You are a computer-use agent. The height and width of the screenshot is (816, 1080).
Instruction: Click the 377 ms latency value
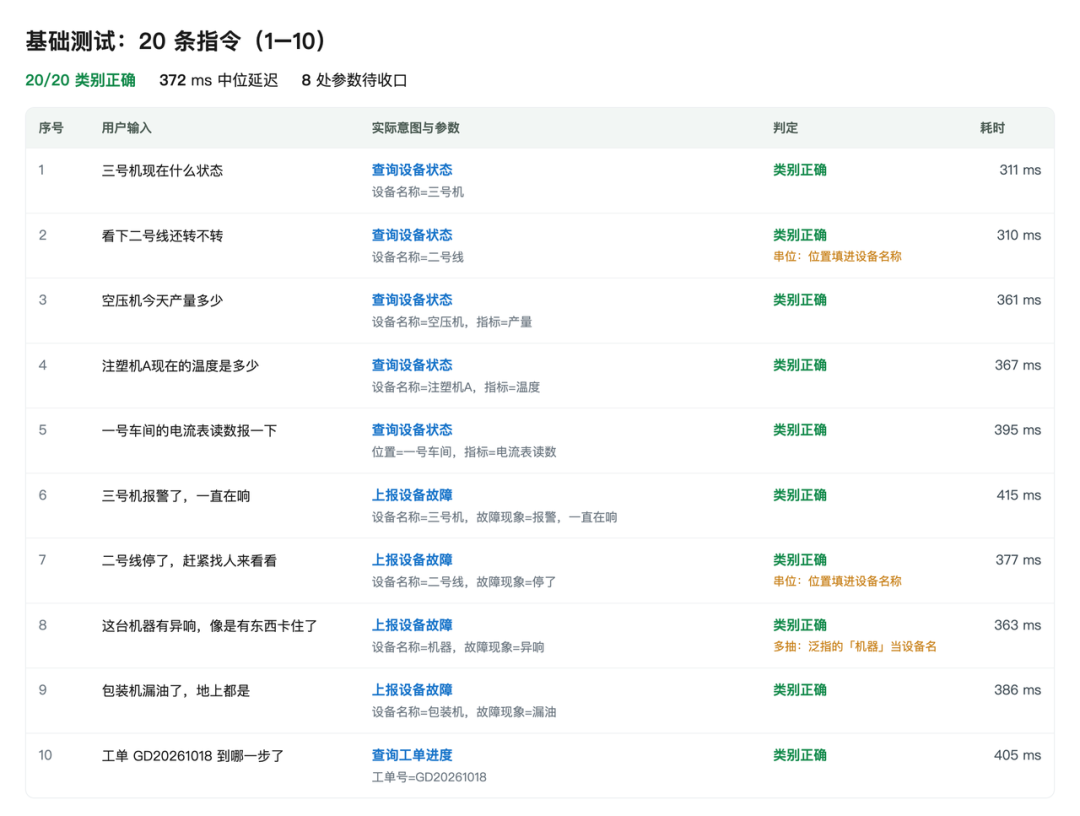coord(1018,561)
